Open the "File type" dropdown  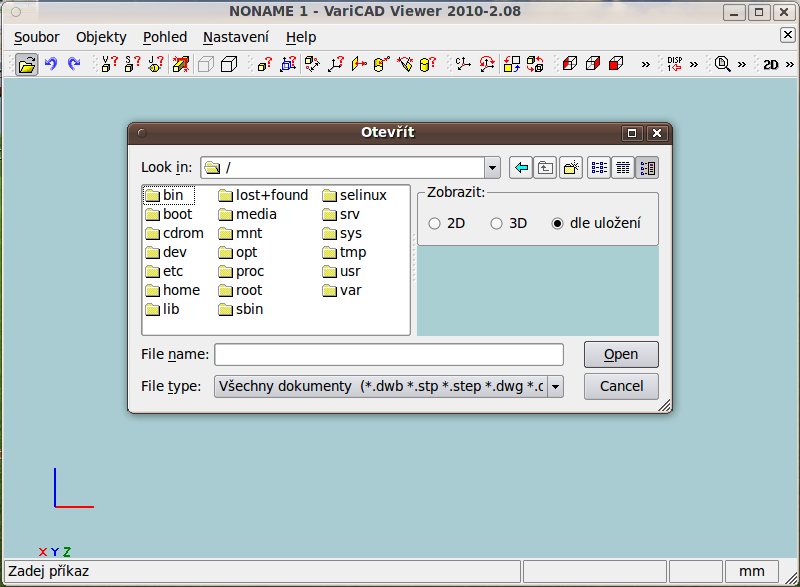pyautogui.click(x=556, y=387)
